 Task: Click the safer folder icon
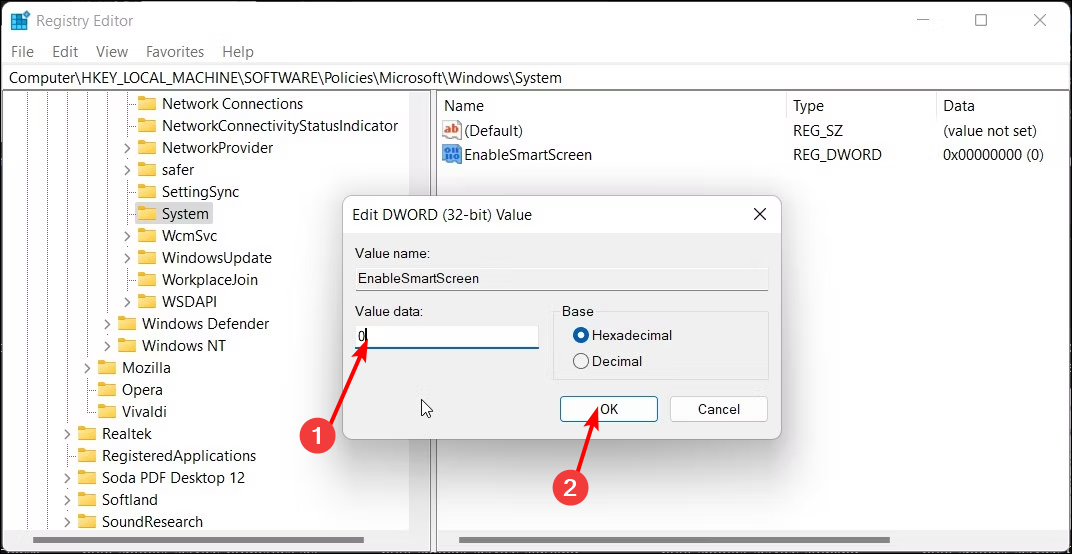pyautogui.click(x=147, y=170)
